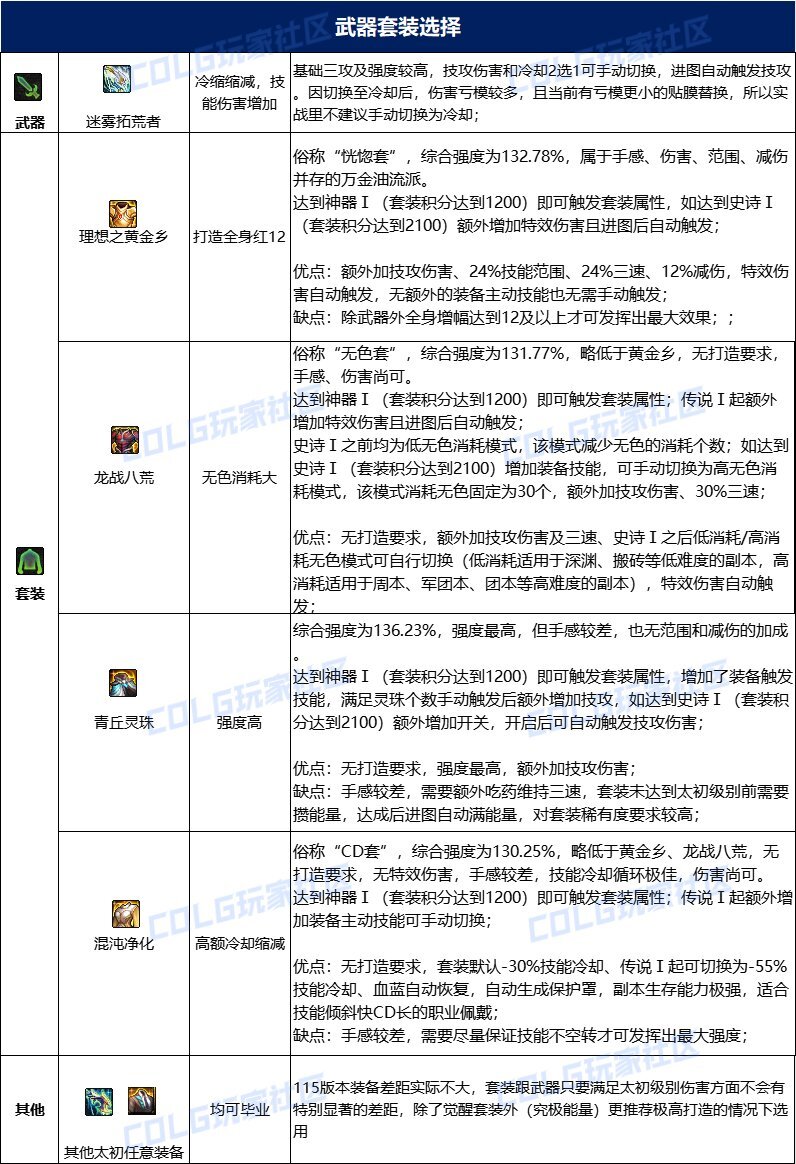
Task: Click the green jacket 套装 category icon
Action: [x=30, y=561]
